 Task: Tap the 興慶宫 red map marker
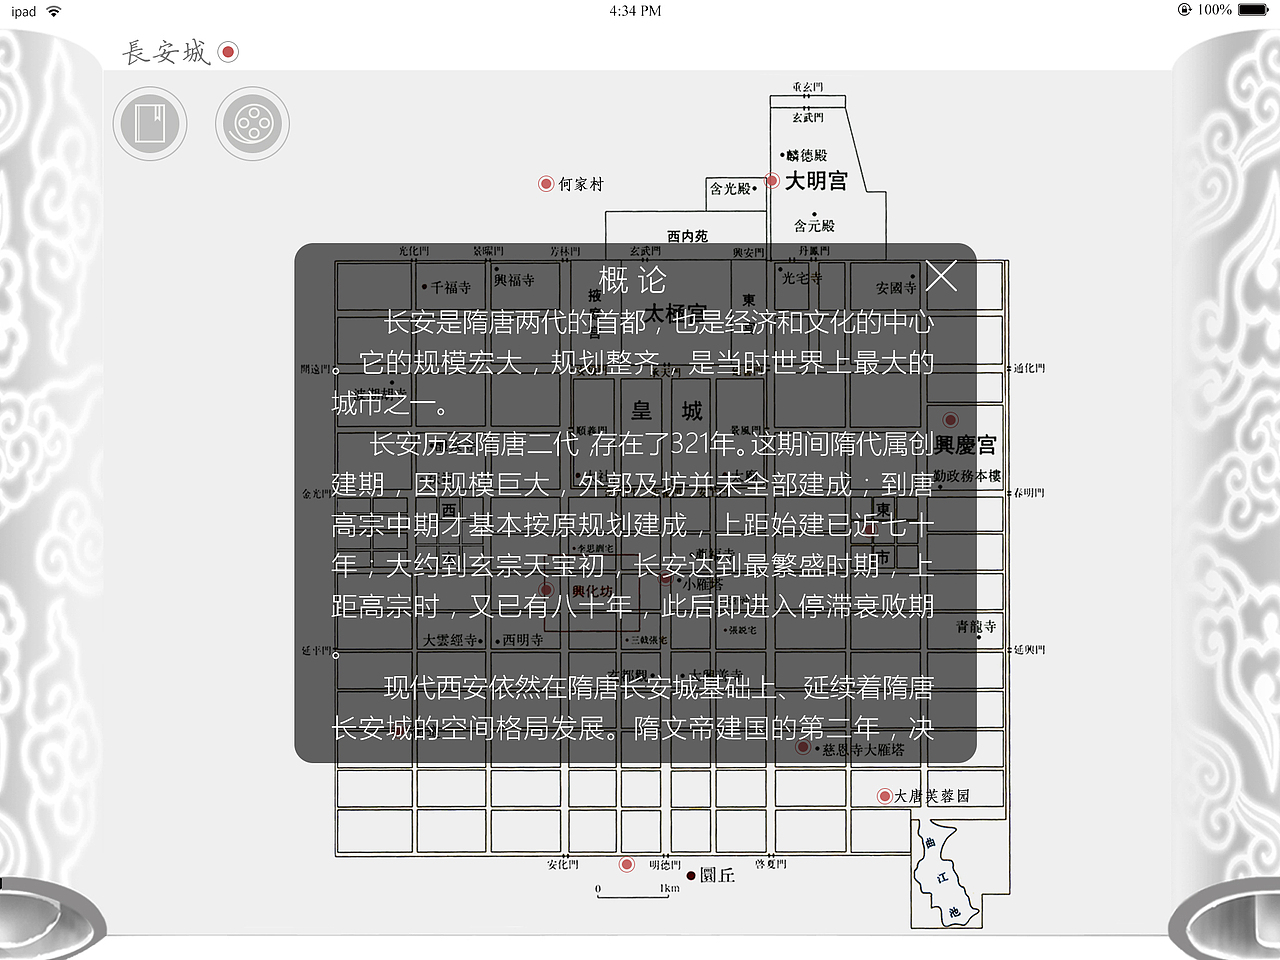click(950, 420)
